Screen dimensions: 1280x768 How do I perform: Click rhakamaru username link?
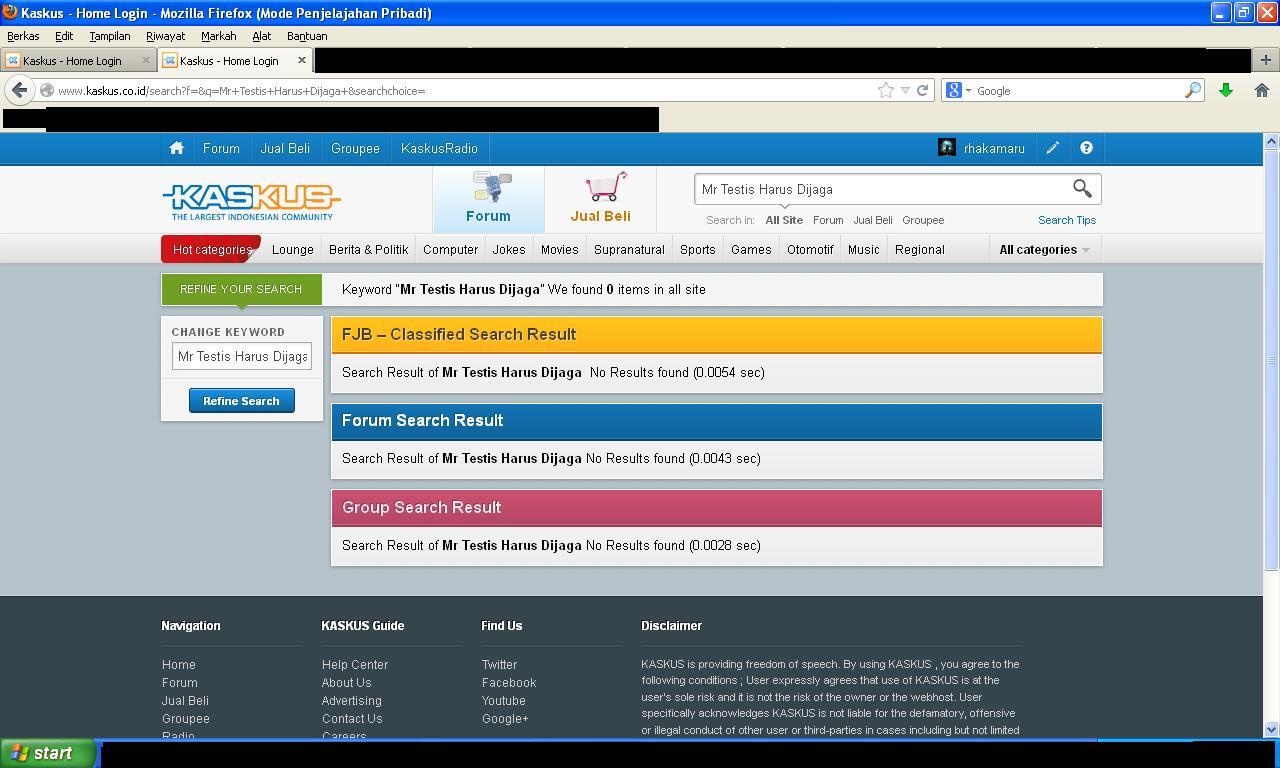tap(994, 148)
